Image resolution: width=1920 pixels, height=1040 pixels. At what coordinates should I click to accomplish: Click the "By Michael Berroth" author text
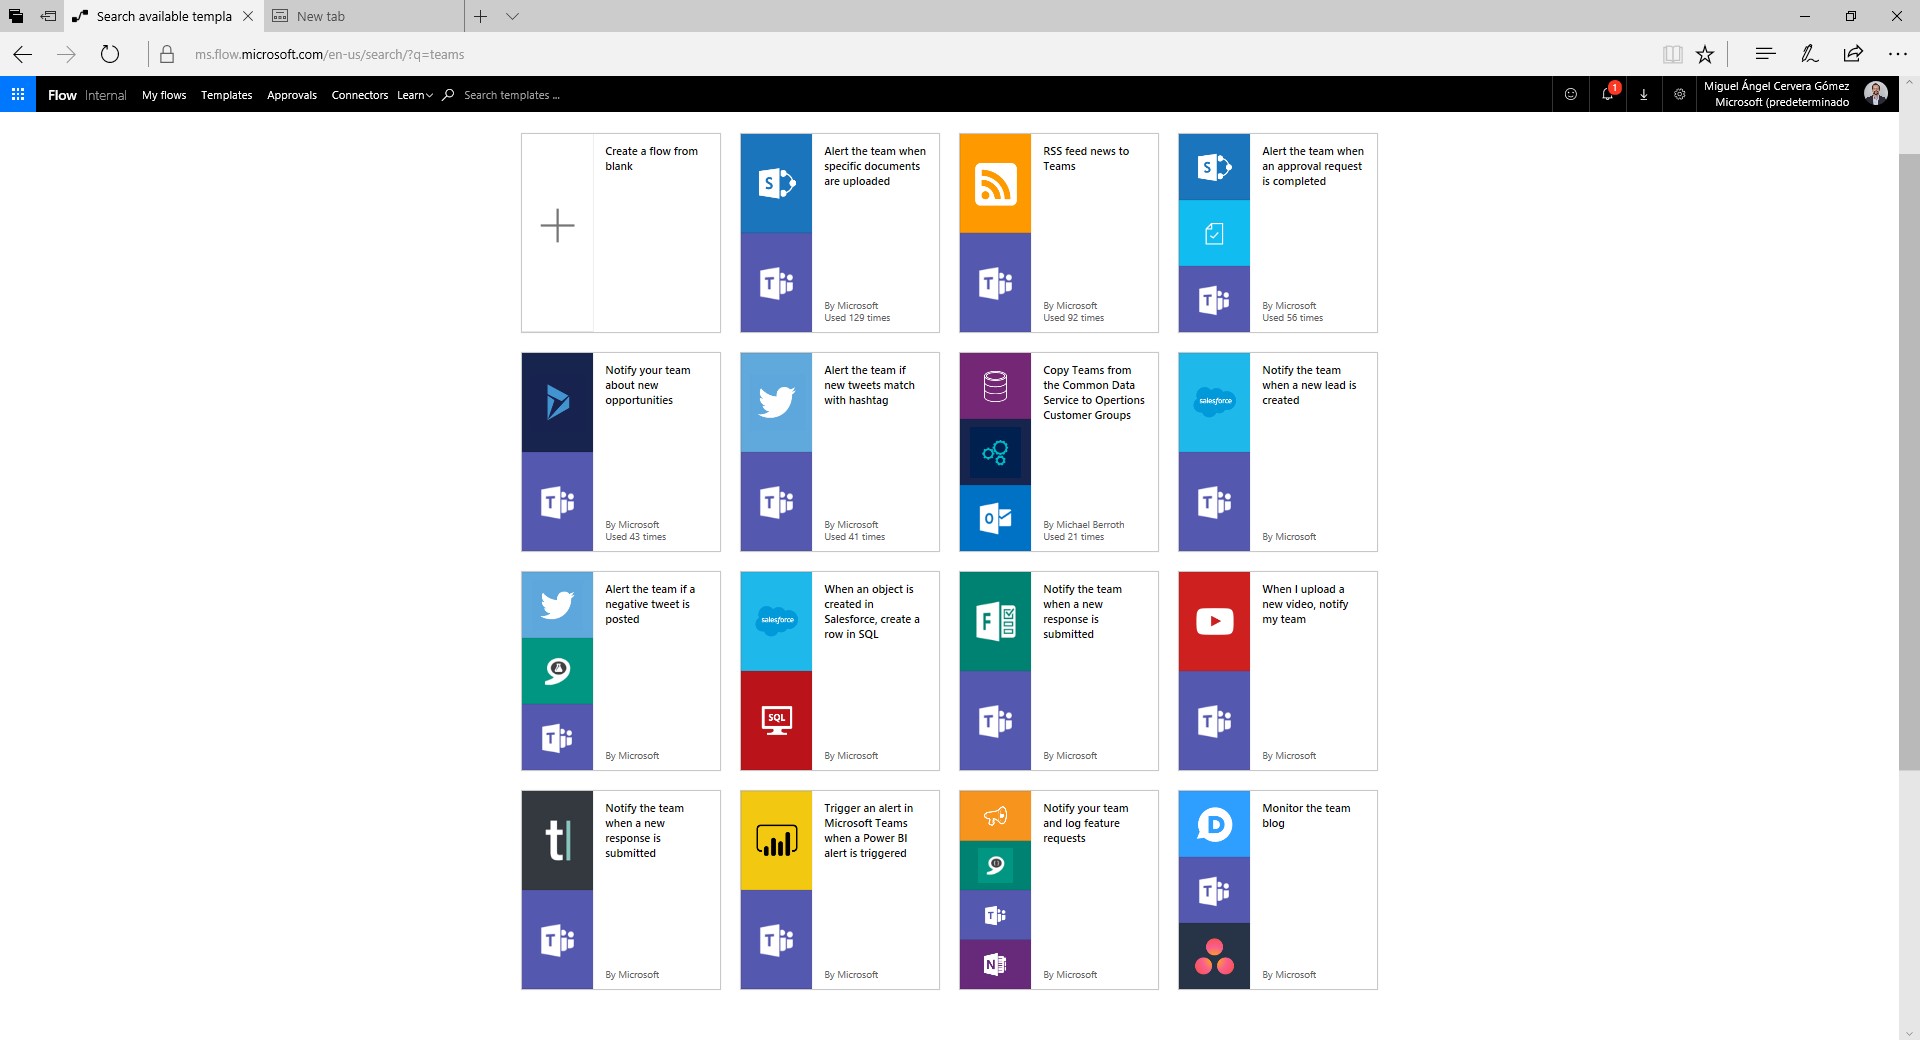point(1083,525)
